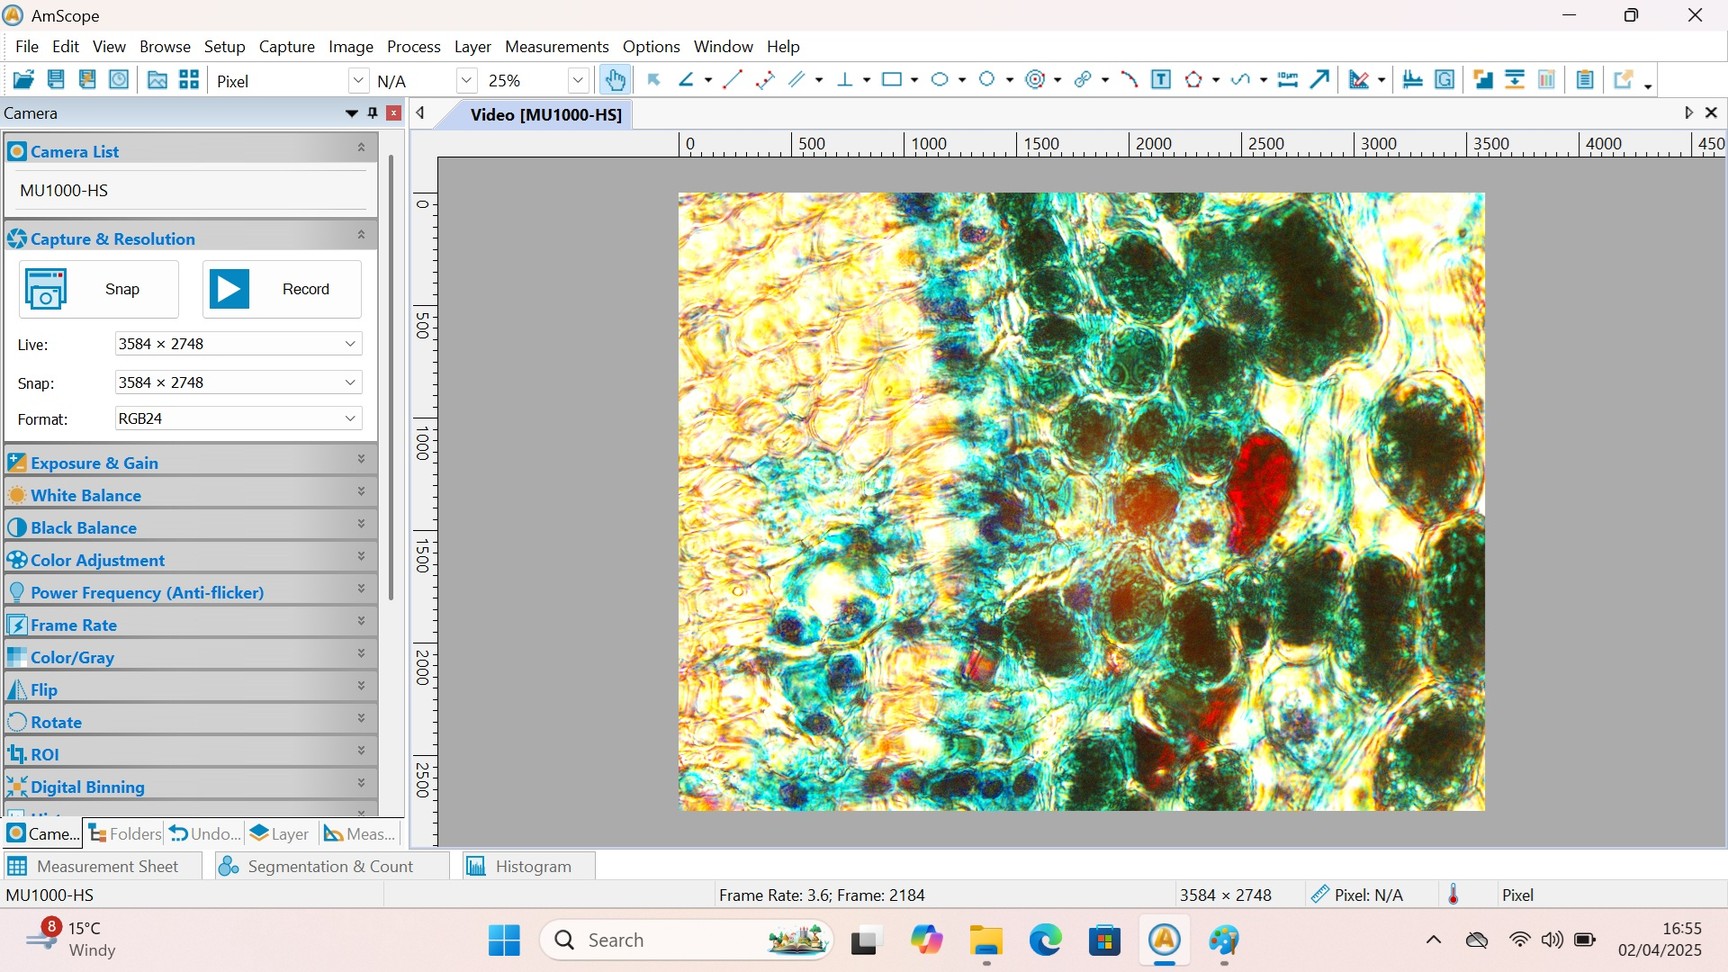
Task: Choose the polygon measurement tool
Action: [1193, 80]
